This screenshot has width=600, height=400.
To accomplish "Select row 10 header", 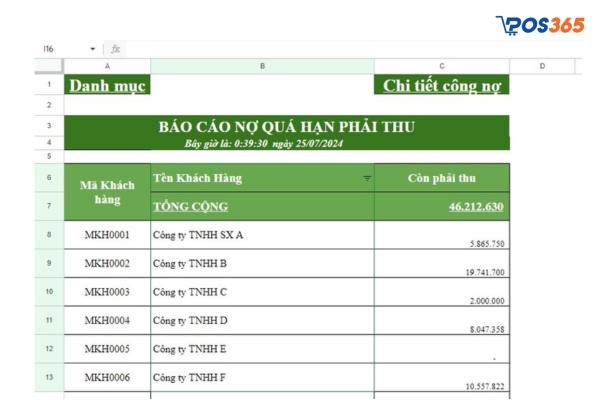I will [49, 292].
